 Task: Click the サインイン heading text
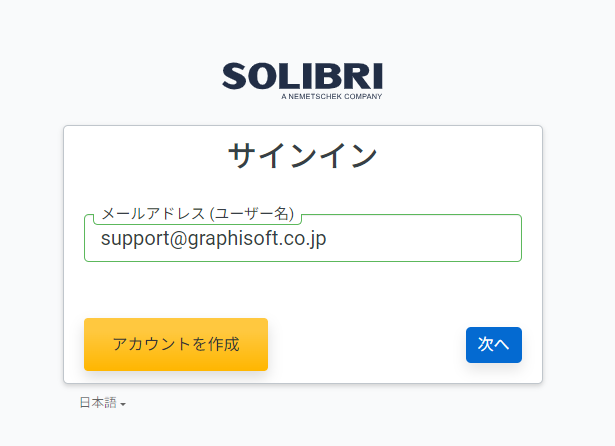coord(303,155)
